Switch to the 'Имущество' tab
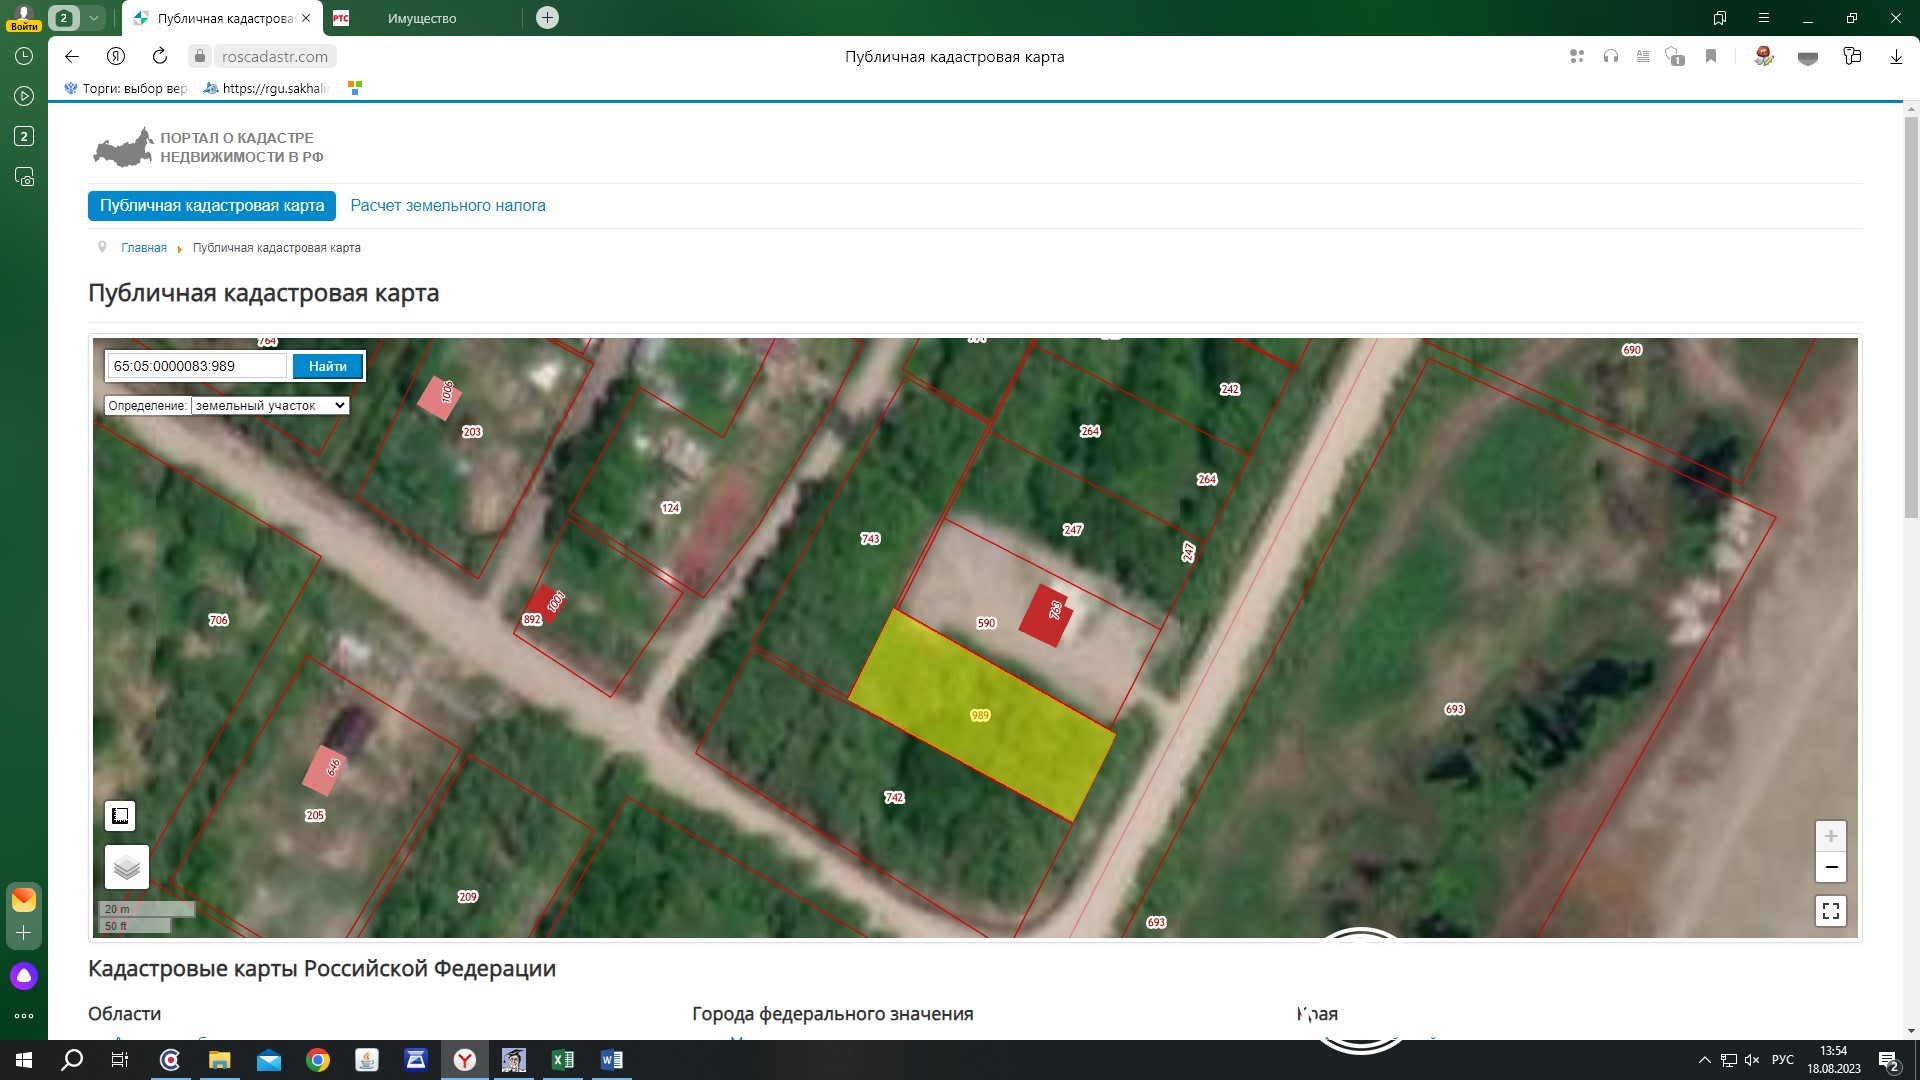 tap(422, 18)
